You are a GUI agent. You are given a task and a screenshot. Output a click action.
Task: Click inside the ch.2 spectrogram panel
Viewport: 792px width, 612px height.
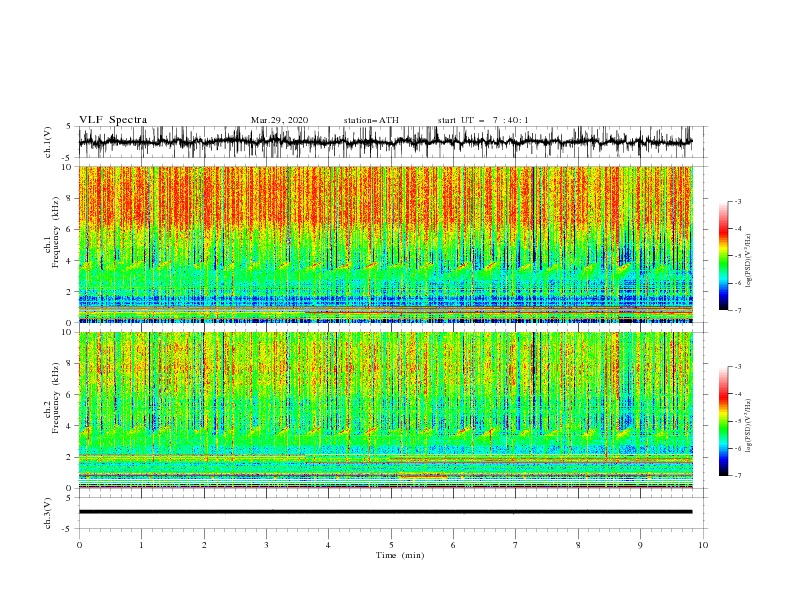pos(385,410)
